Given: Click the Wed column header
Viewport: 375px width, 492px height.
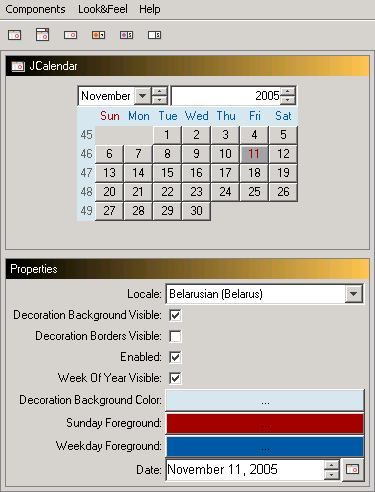Looking at the screenshot, I should click(x=197, y=116).
